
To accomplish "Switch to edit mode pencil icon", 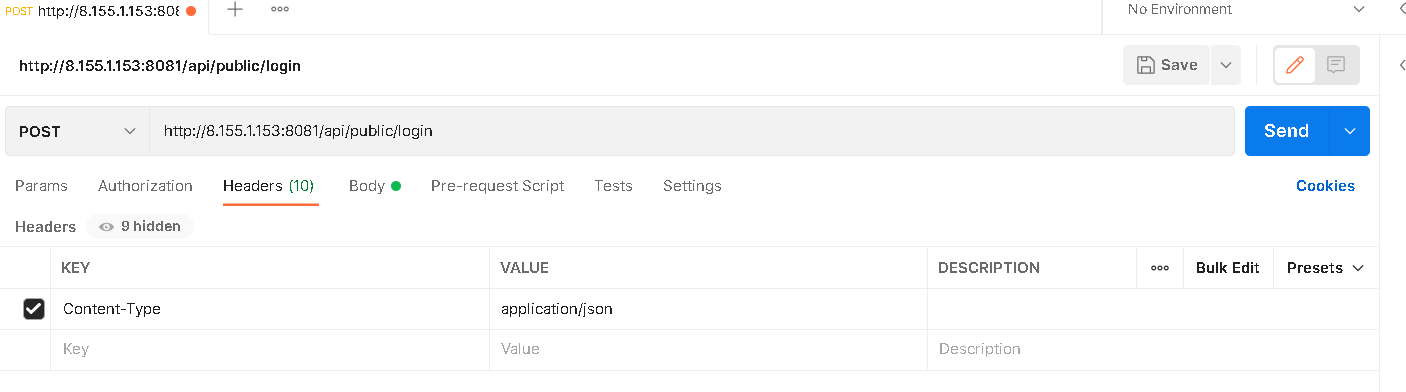I will coord(1295,65).
